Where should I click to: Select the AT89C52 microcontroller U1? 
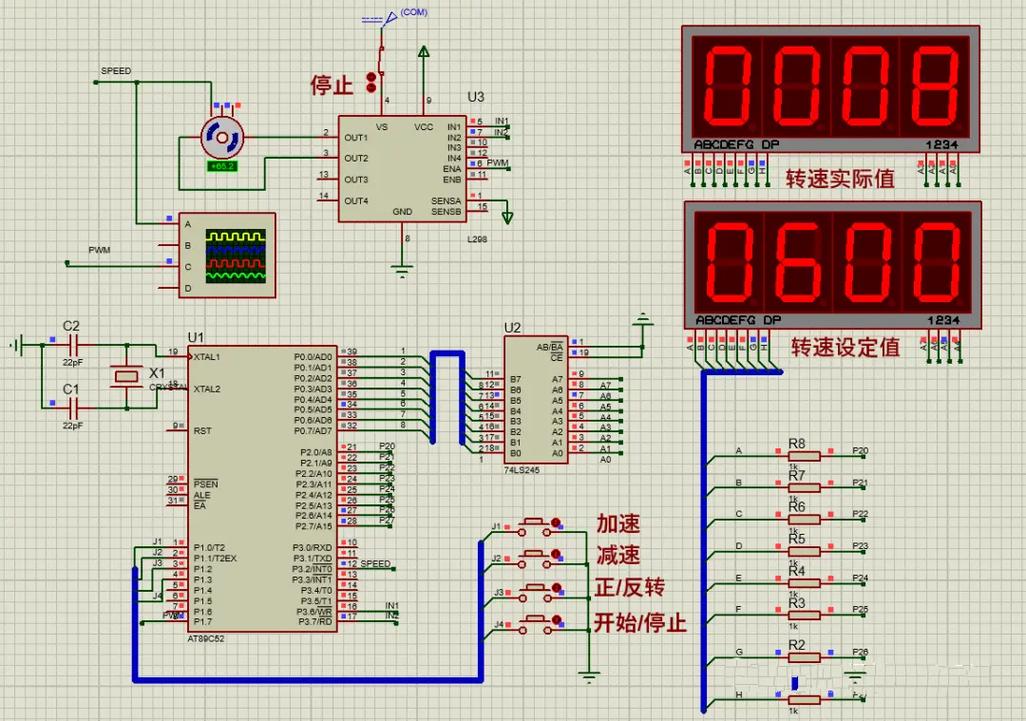coord(262,489)
